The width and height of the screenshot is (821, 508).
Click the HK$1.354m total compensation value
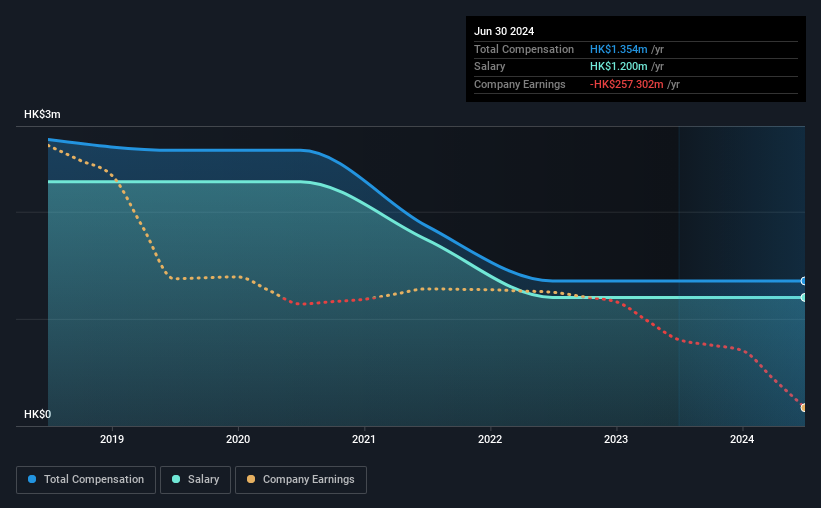(618, 49)
